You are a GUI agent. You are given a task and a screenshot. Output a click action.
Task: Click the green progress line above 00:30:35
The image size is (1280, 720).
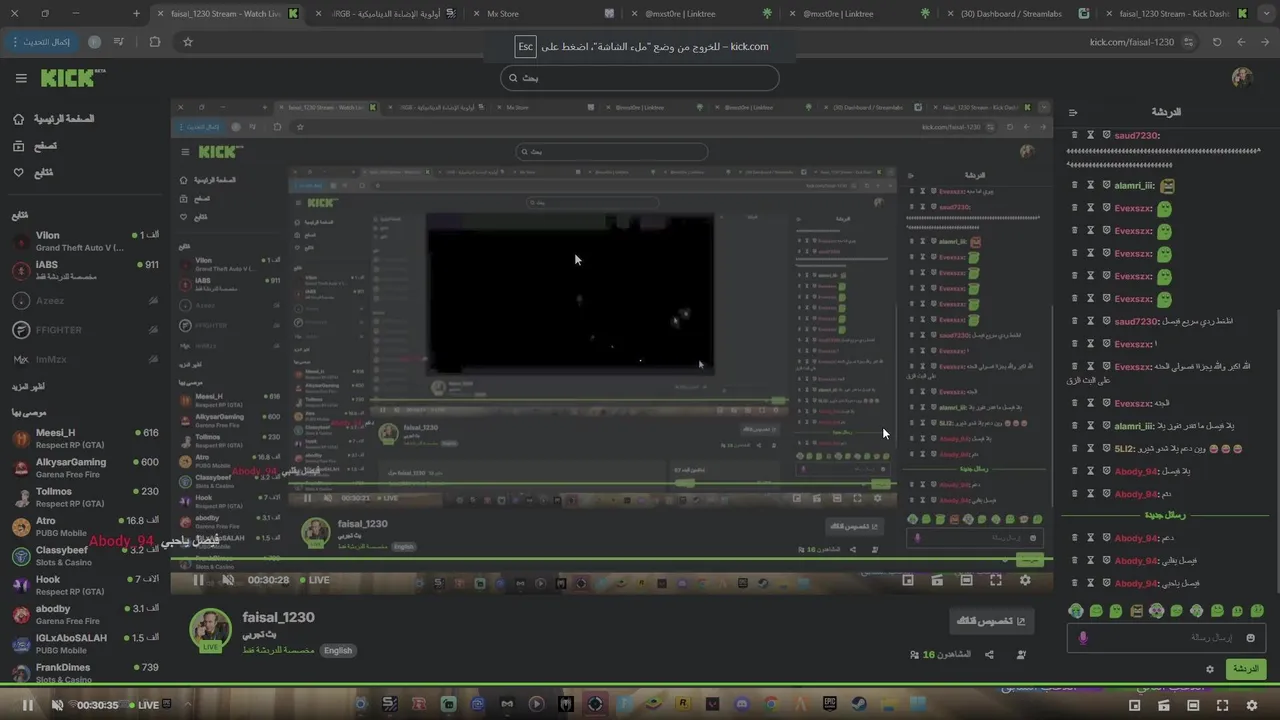[x=640, y=686]
